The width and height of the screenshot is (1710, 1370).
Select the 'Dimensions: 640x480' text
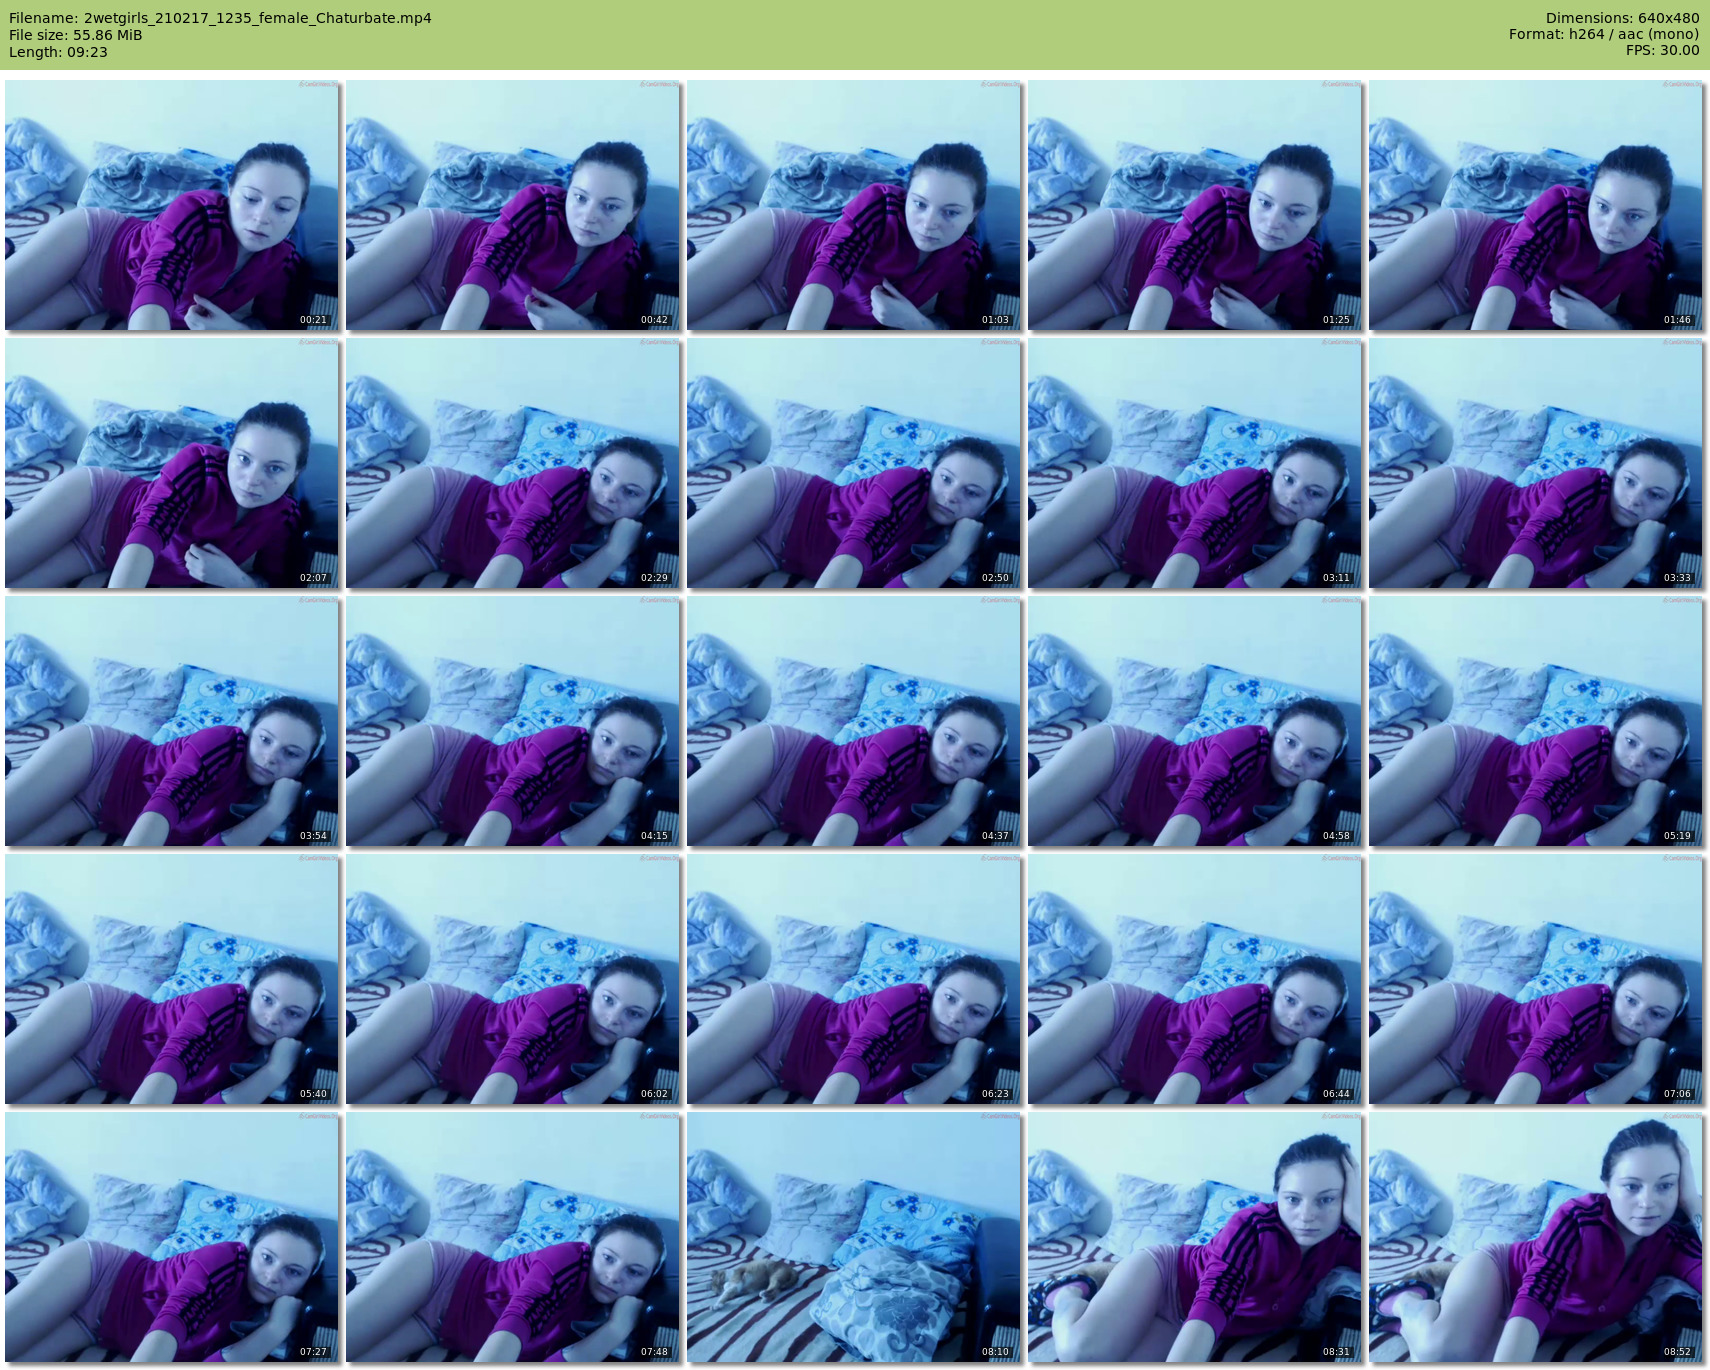pyautogui.click(x=1622, y=18)
